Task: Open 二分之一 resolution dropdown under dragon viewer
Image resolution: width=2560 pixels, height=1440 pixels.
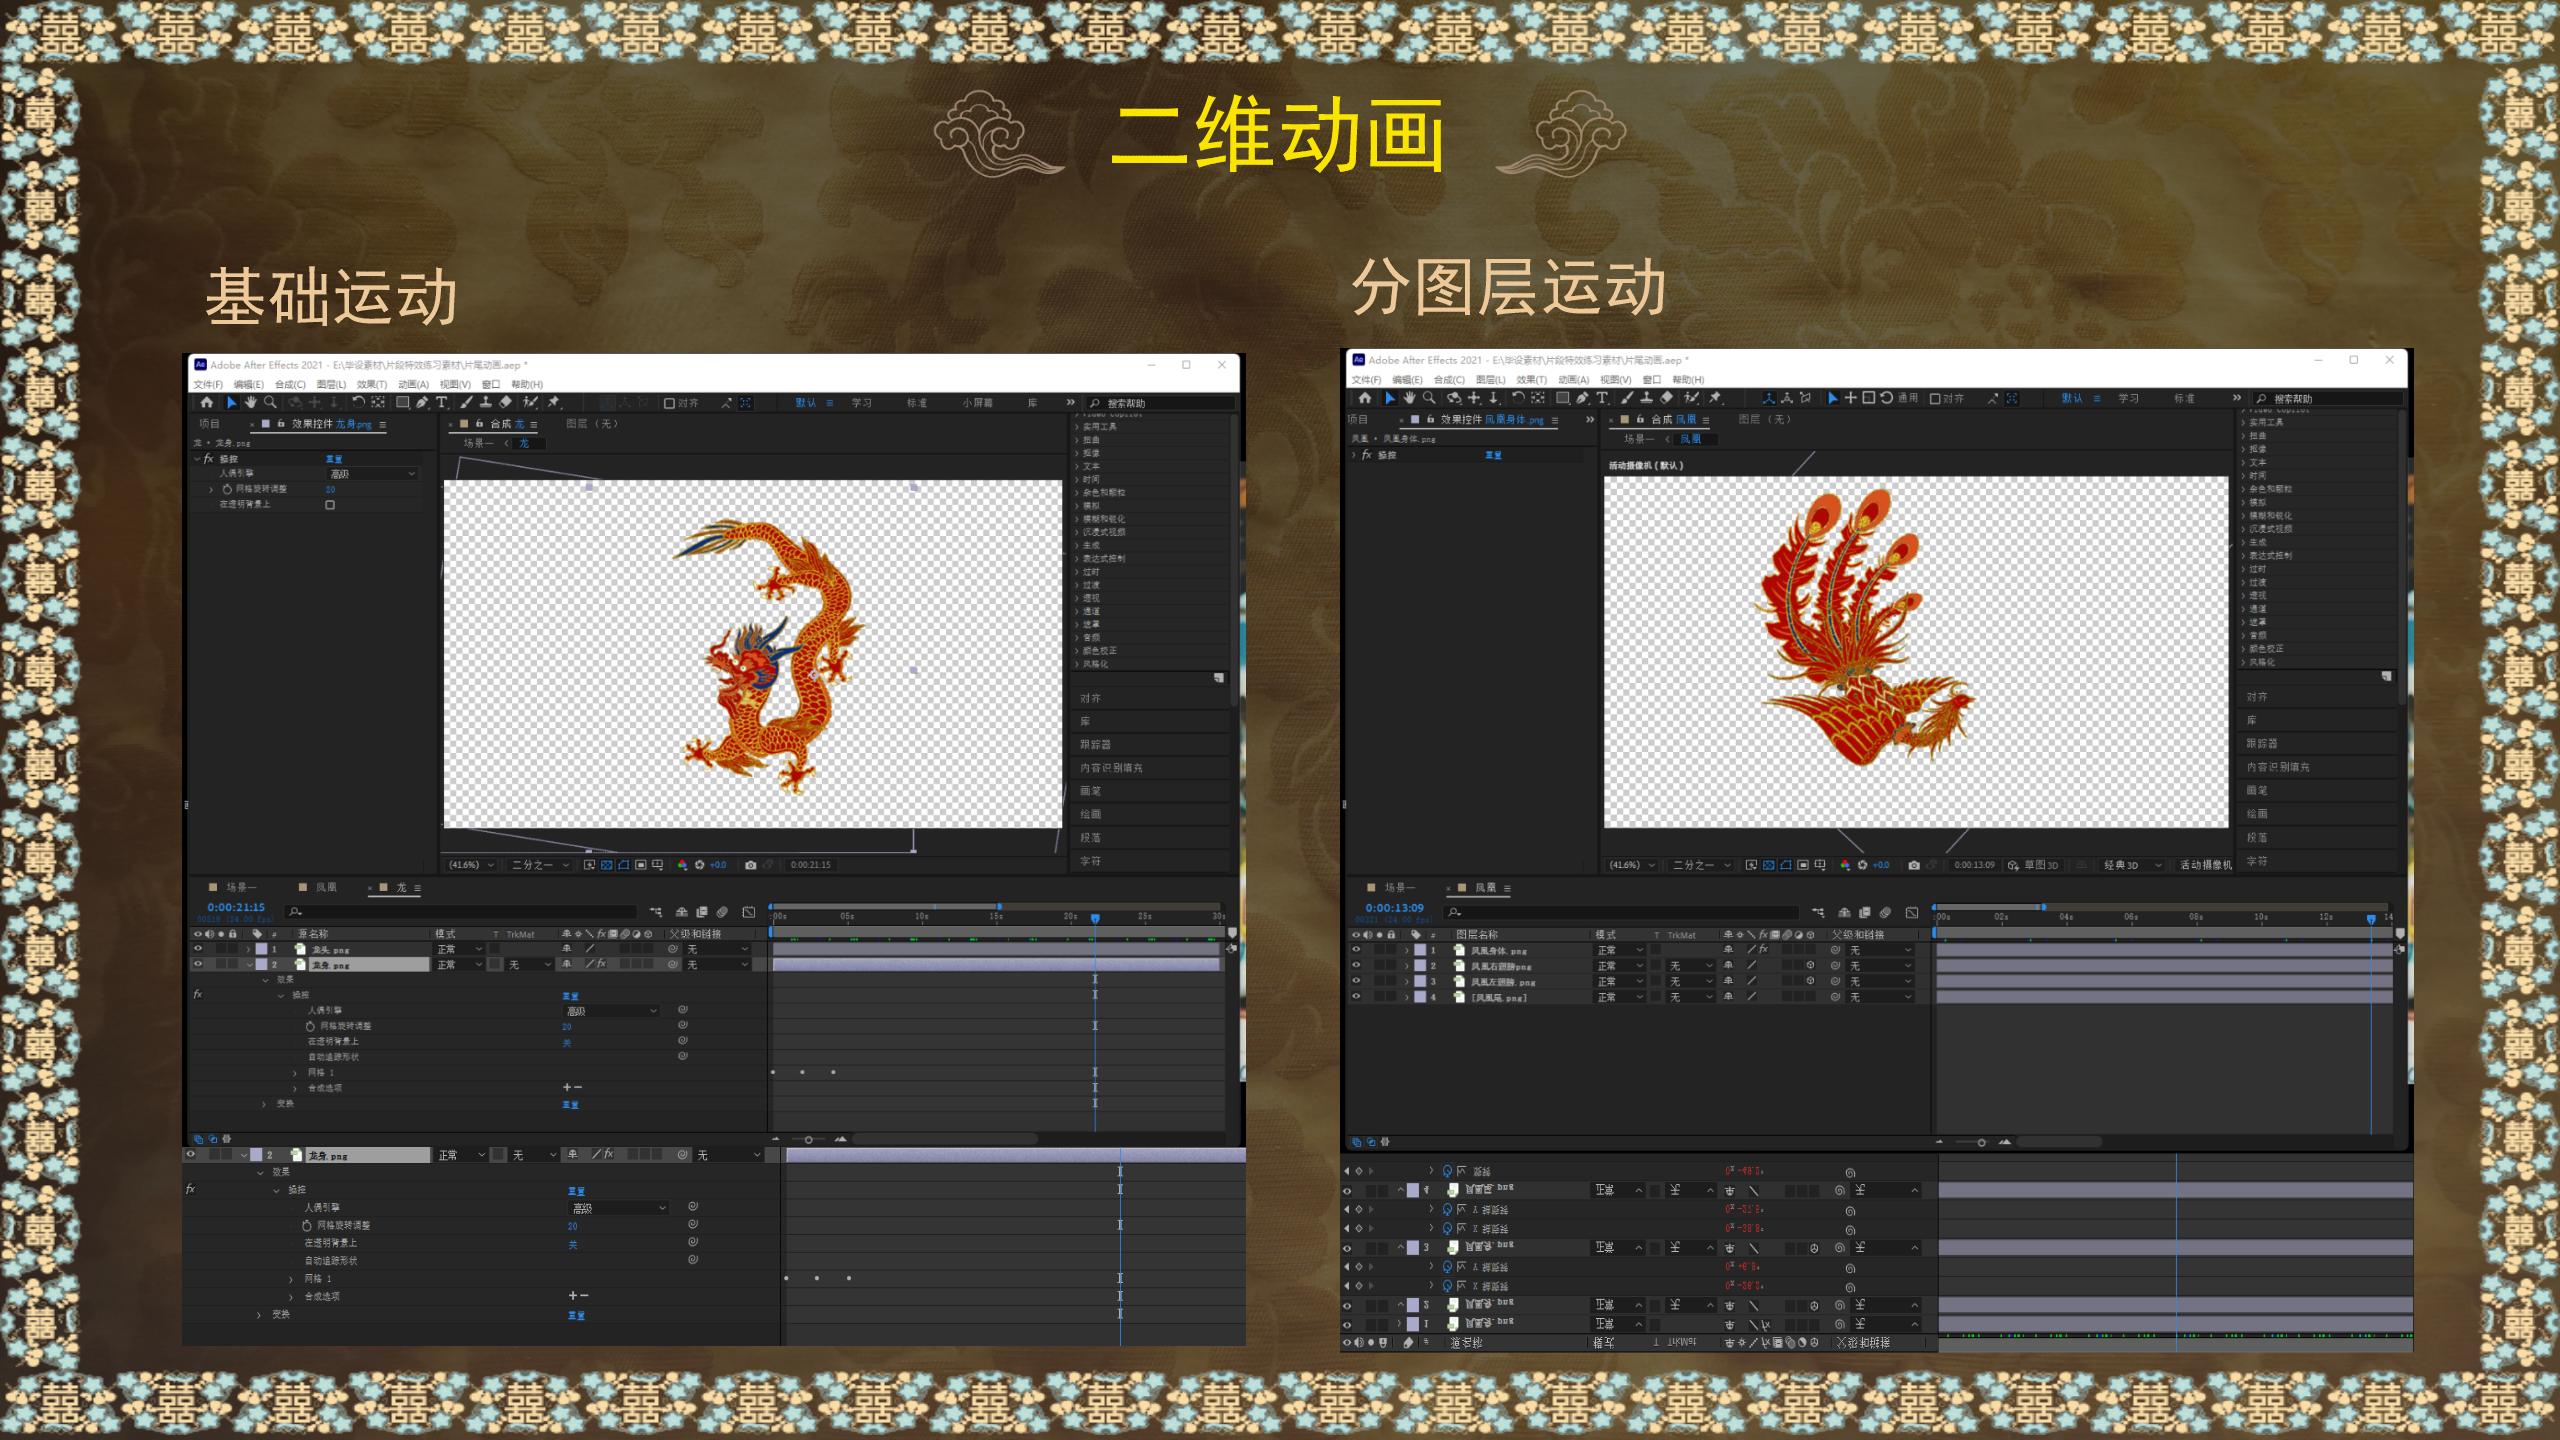Action: pyautogui.click(x=540, y=865)
